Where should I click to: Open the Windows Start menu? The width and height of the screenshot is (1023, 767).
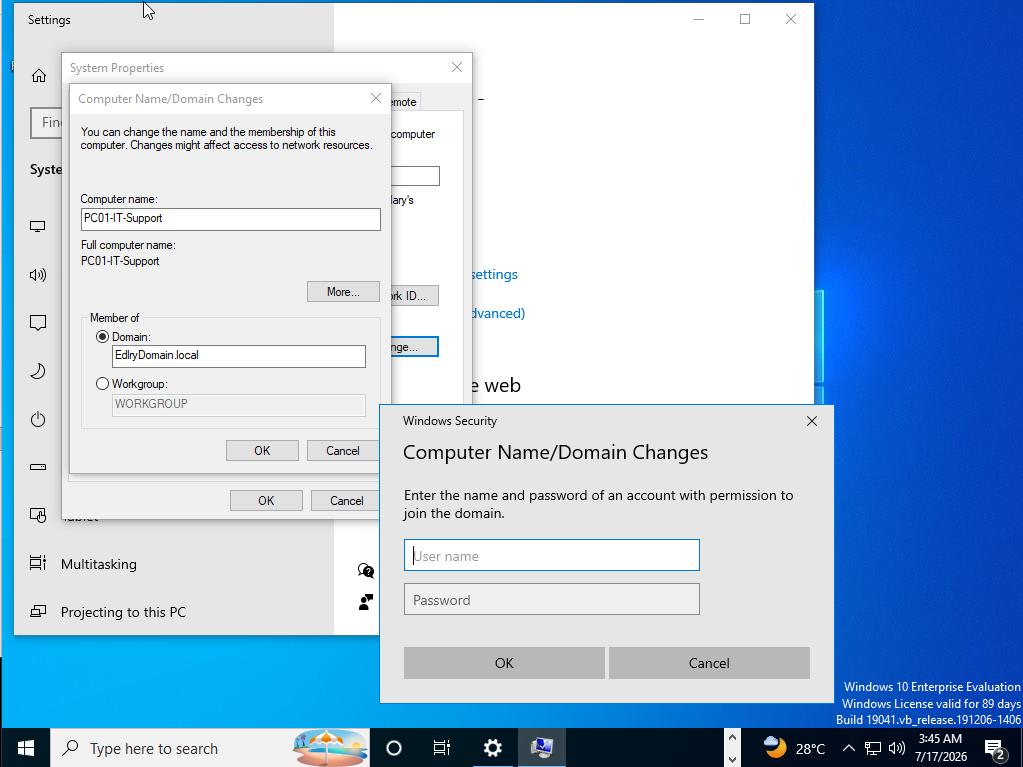point(25,747)
